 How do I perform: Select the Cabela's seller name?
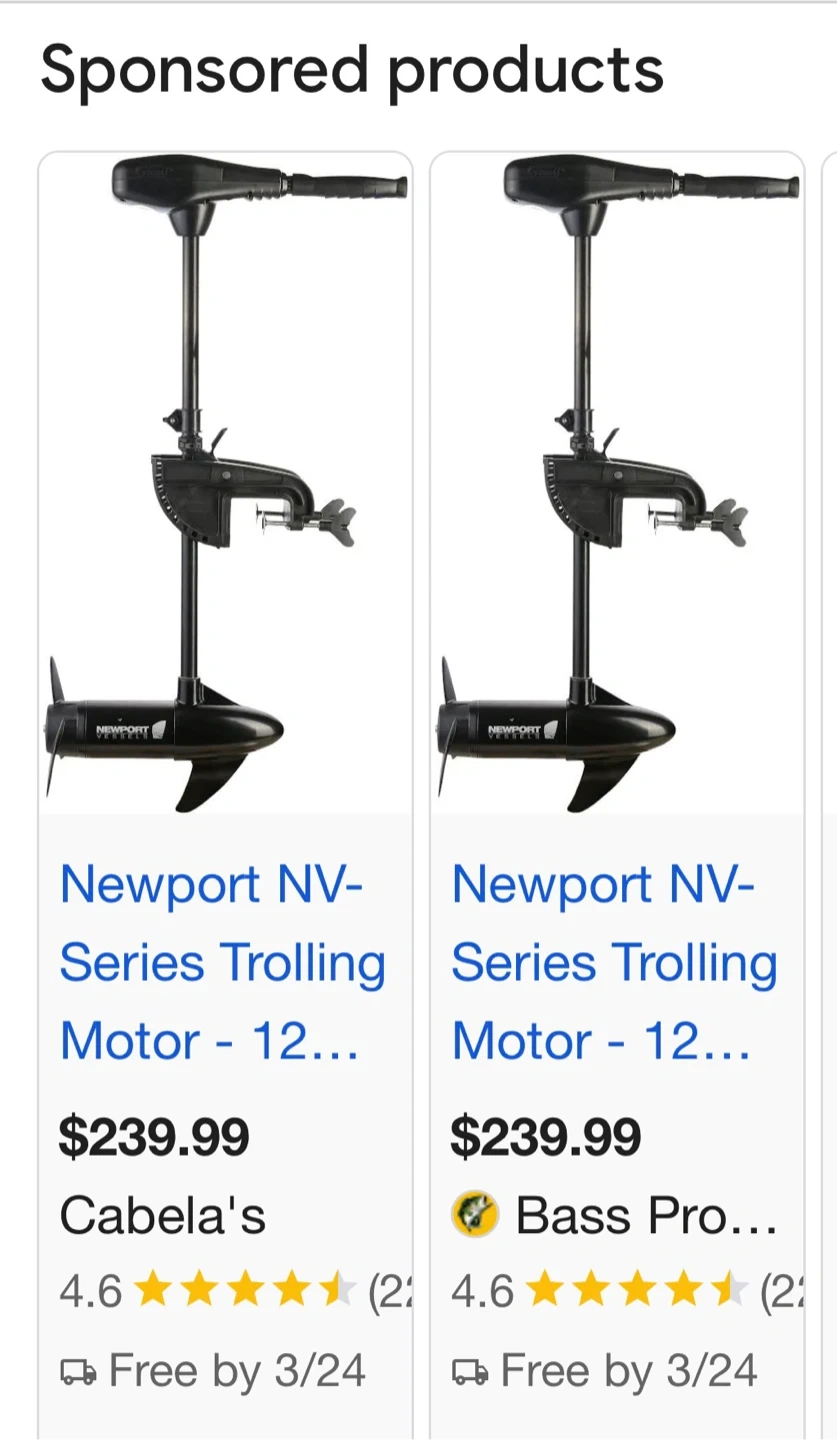pos(162,1216)
